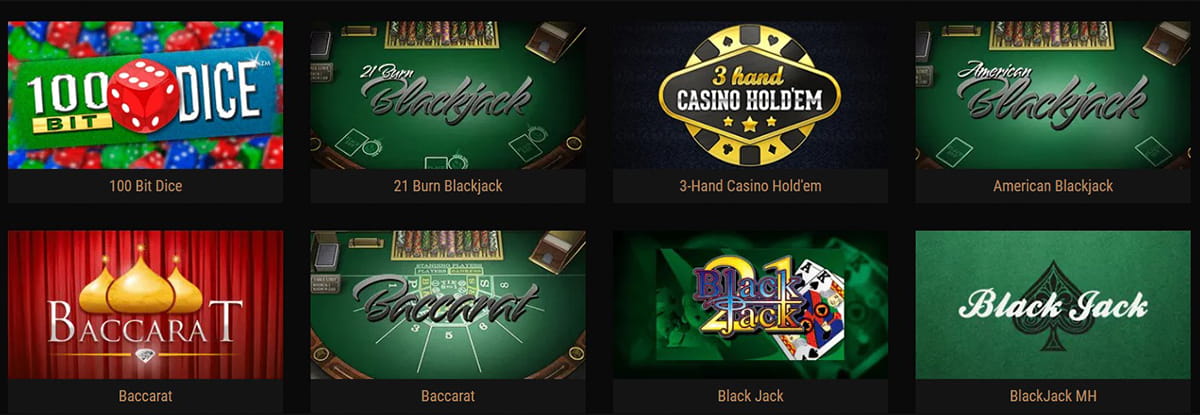Click Baccarat caption under red-curtain thumbnail
The width and height of the screenshot is (1200, 415).
[145, 396]
